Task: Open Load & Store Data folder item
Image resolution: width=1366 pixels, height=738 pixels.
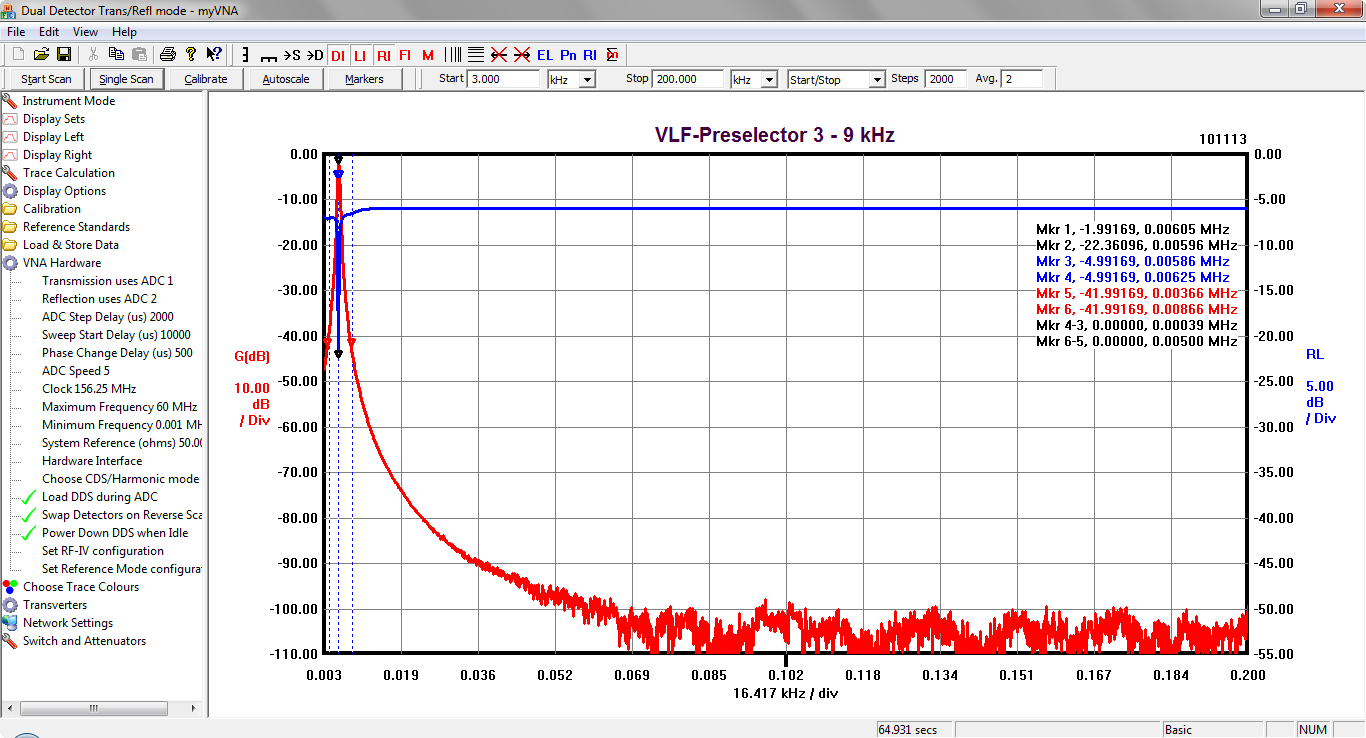Action: coord(71,245)
